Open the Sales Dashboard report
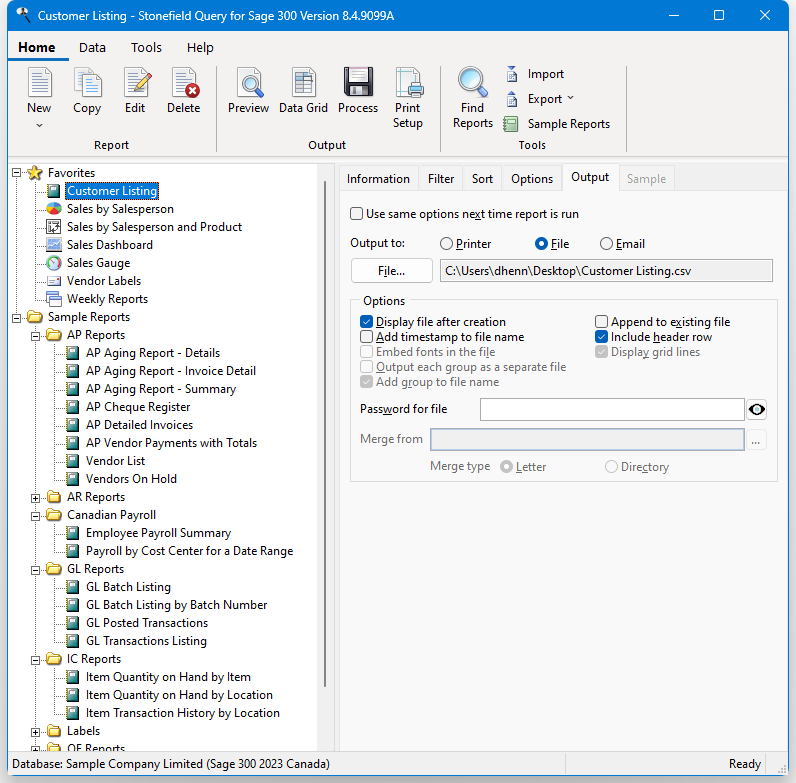 (x=110, y=245)
